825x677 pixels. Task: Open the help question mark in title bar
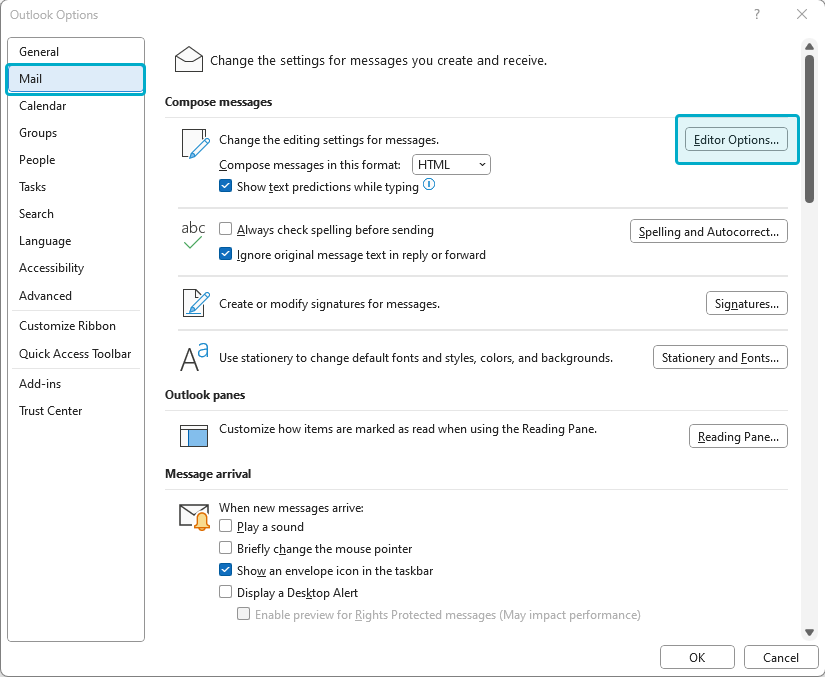(757, 14)
